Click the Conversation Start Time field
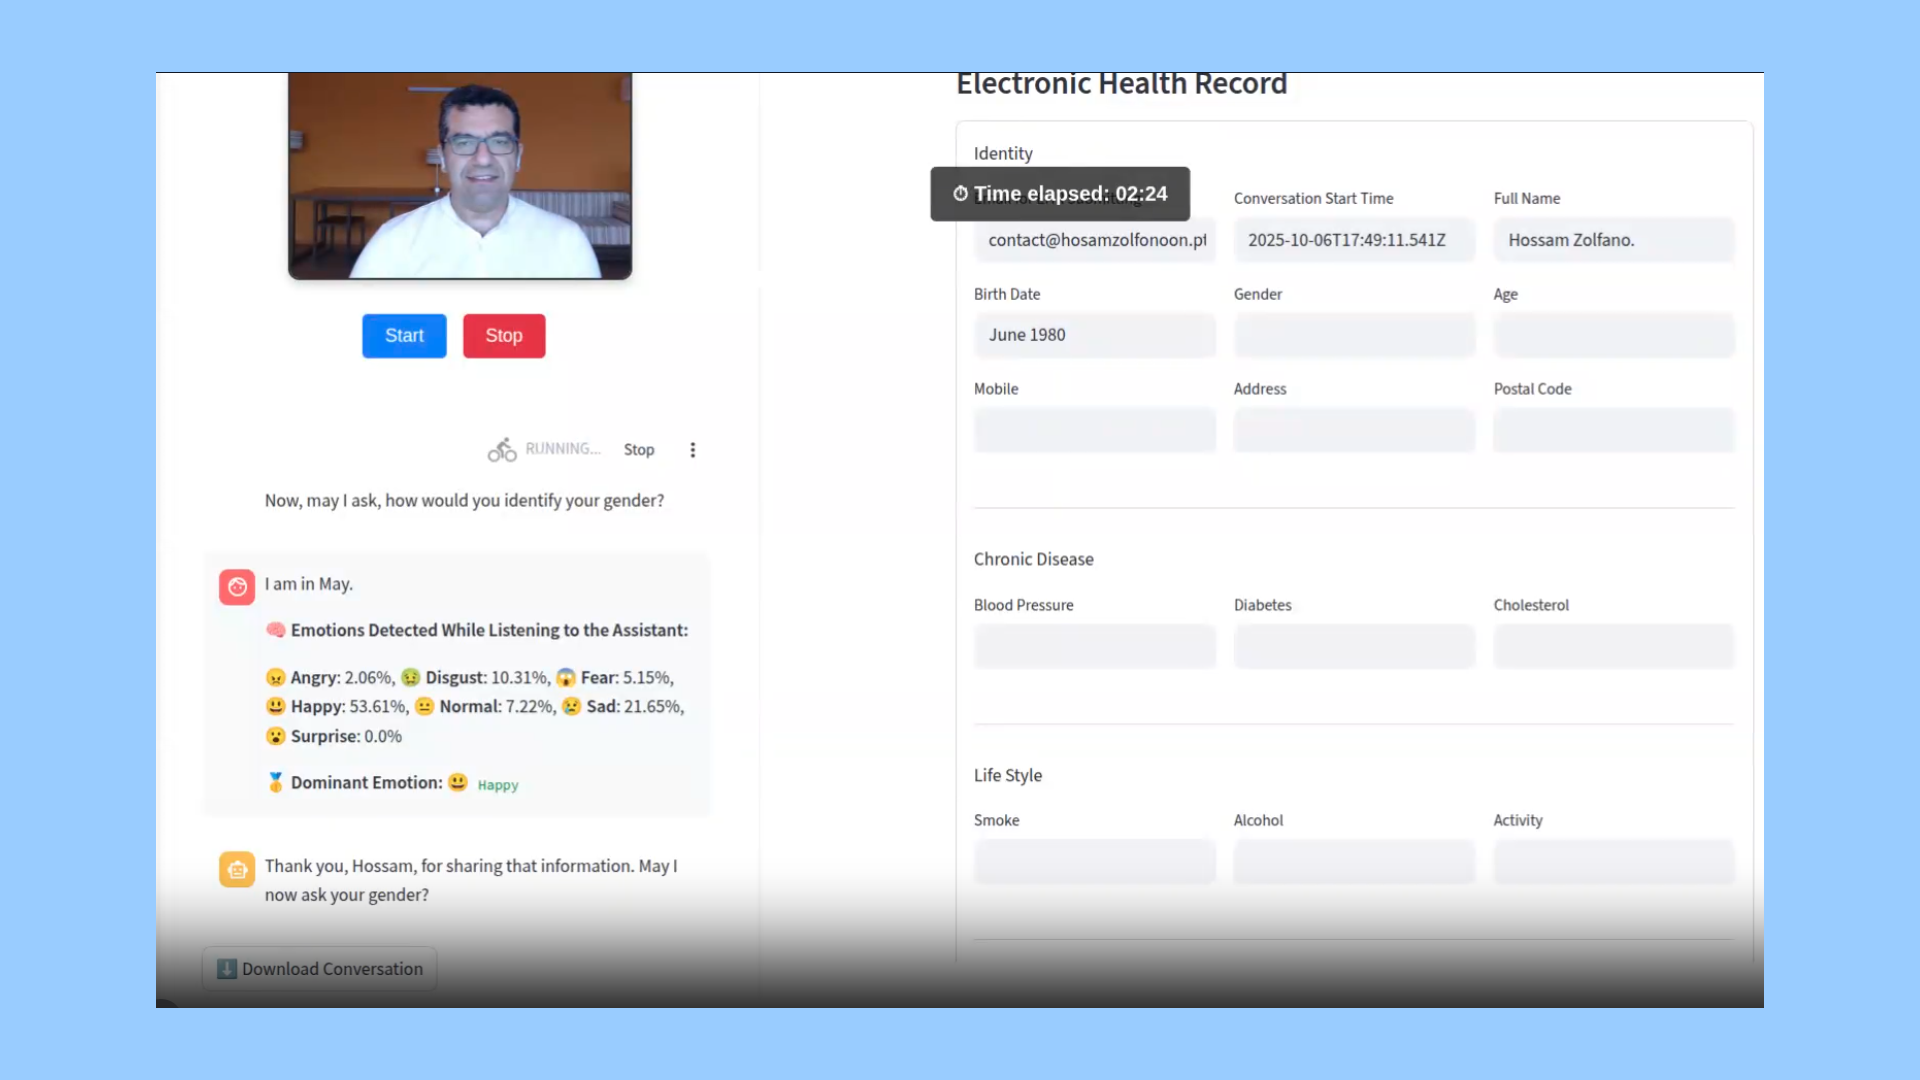Screen dimensions: 1920x1080 pyautogui.click(x=1354, y=240)
